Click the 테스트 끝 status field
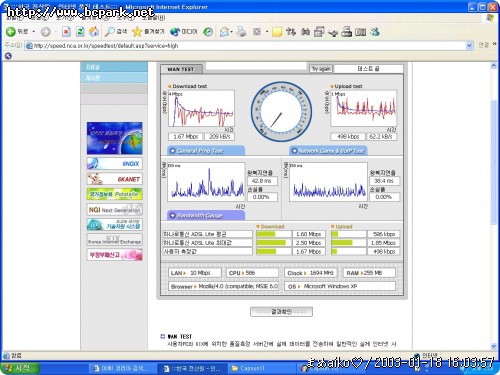Viewport: 500px width, 375px height. pyautogui.click(x=368, y=69)
